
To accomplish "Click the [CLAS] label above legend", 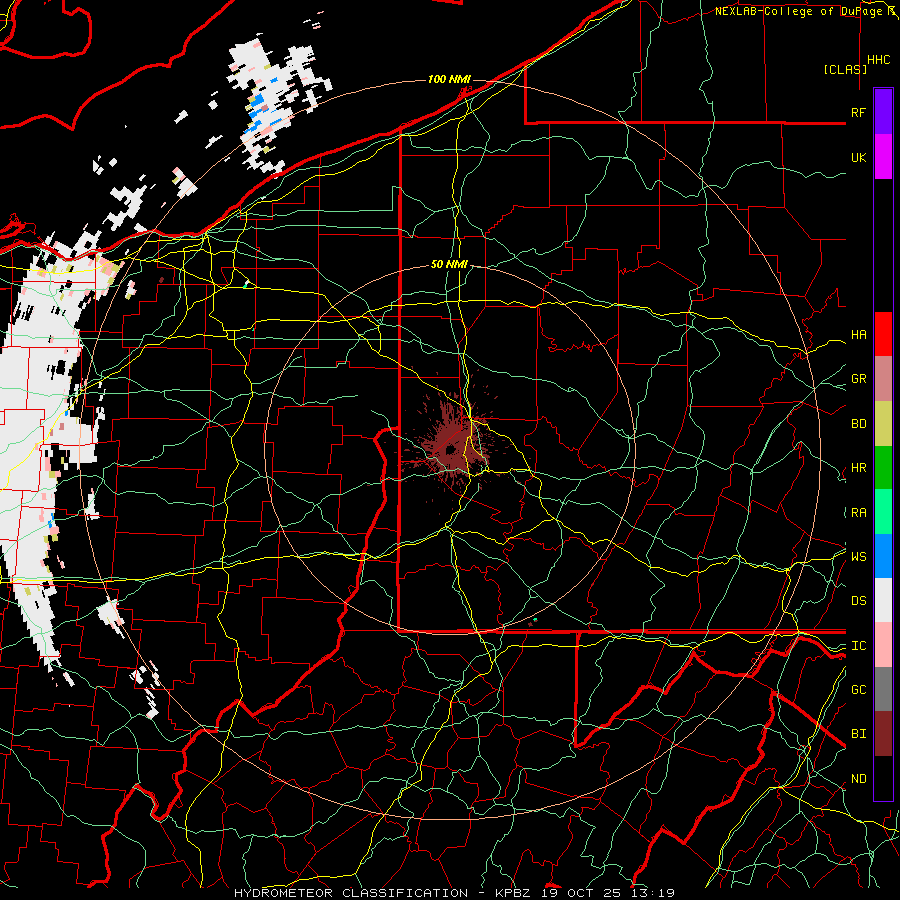I will click(x=845, y=69).
